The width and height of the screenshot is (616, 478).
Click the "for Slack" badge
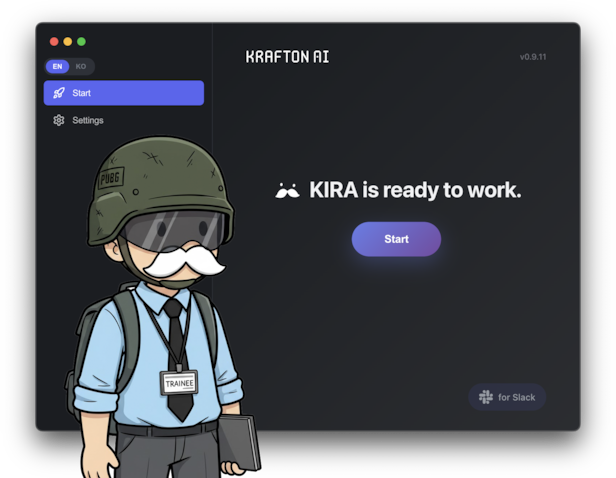(507, 397)
